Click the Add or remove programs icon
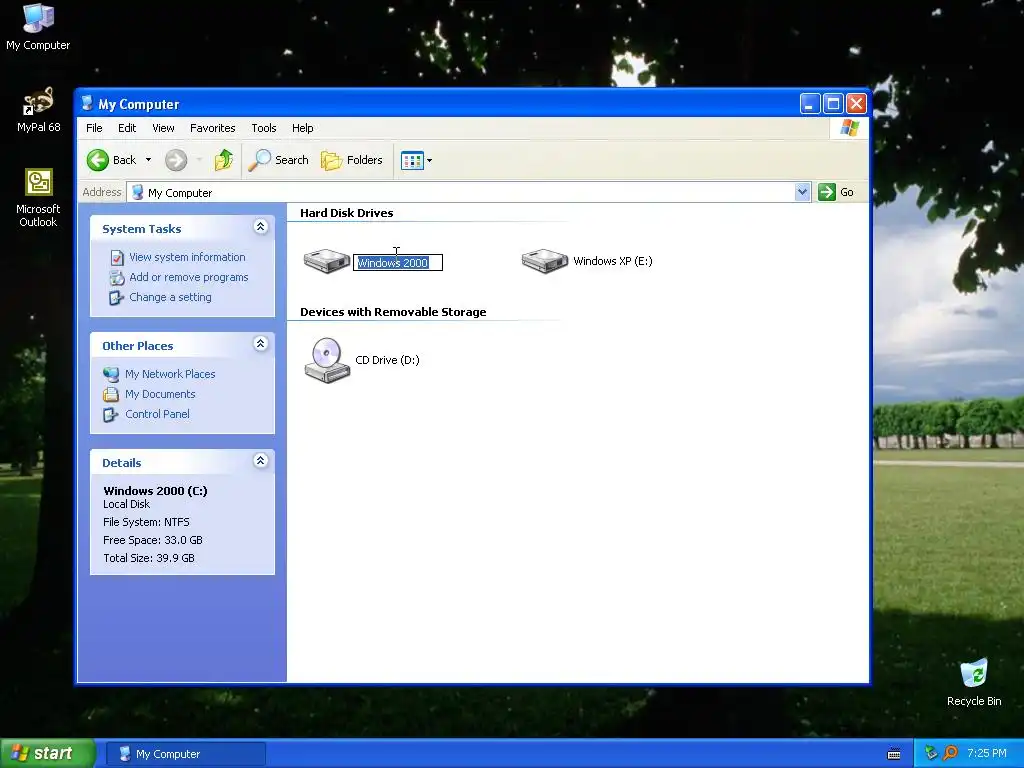 pyautogui.click(x=117, y=278)
